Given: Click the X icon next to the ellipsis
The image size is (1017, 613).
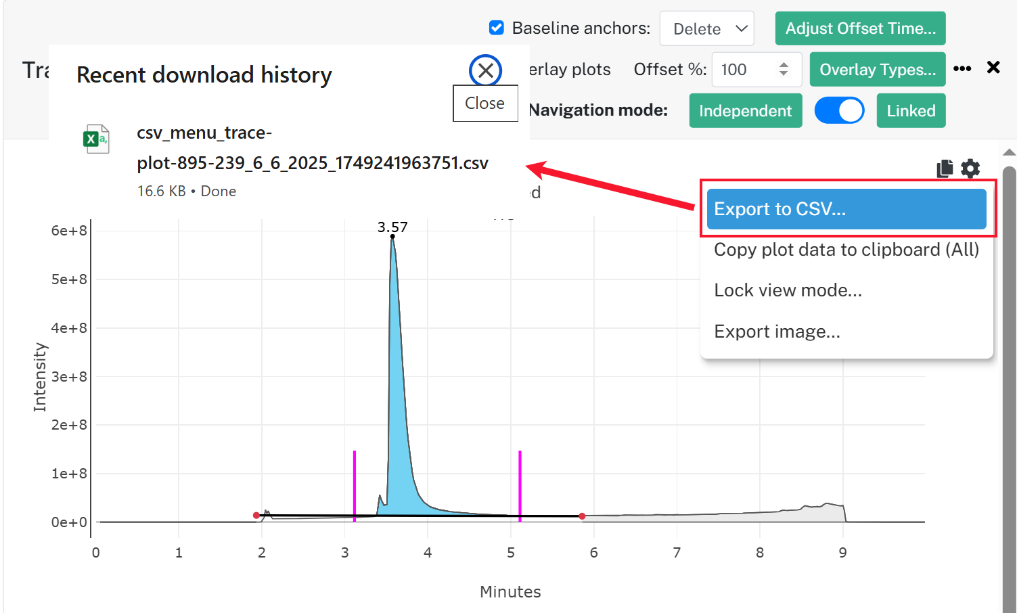Looking at the screenshot, I should click(993, 67).
